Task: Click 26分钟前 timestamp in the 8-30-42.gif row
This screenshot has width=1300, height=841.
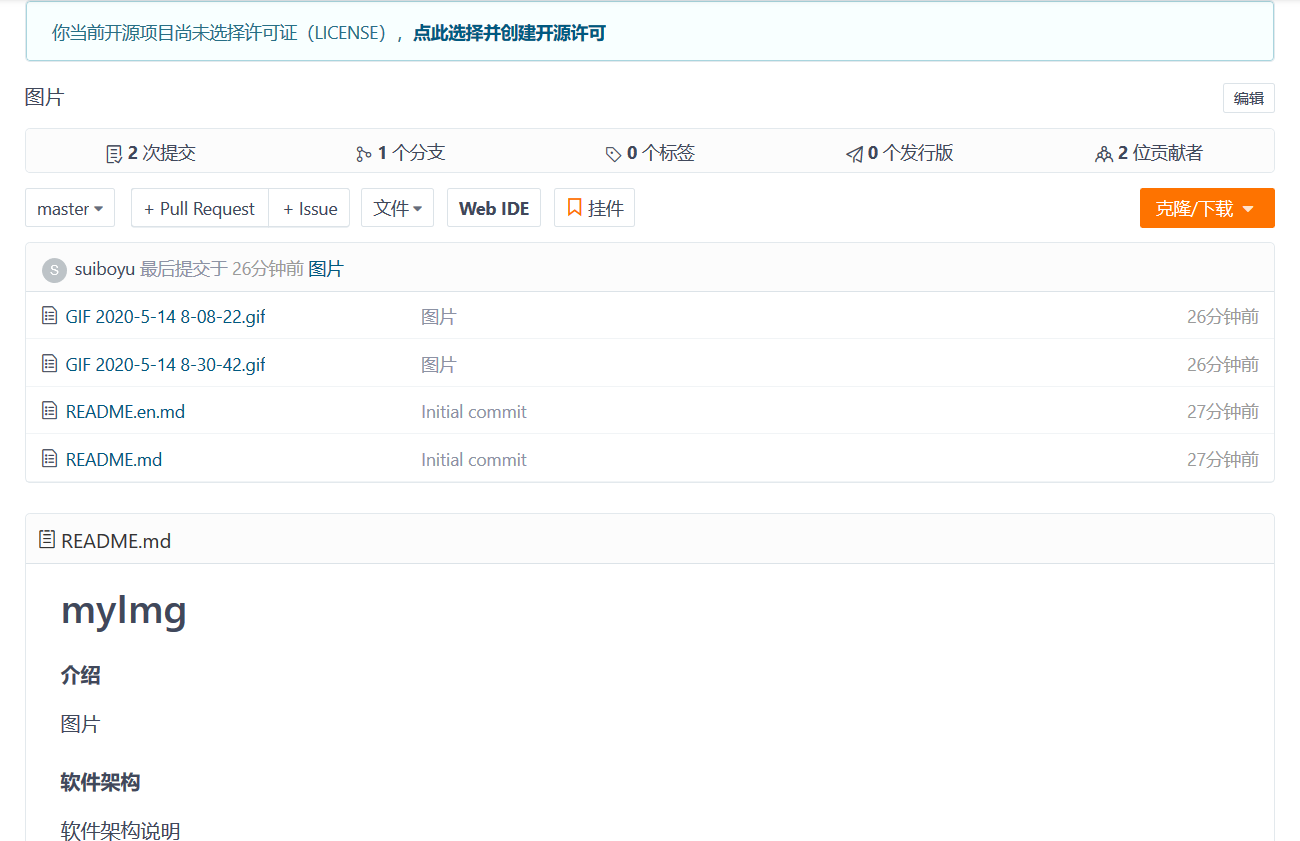Action: (1222, 365)
